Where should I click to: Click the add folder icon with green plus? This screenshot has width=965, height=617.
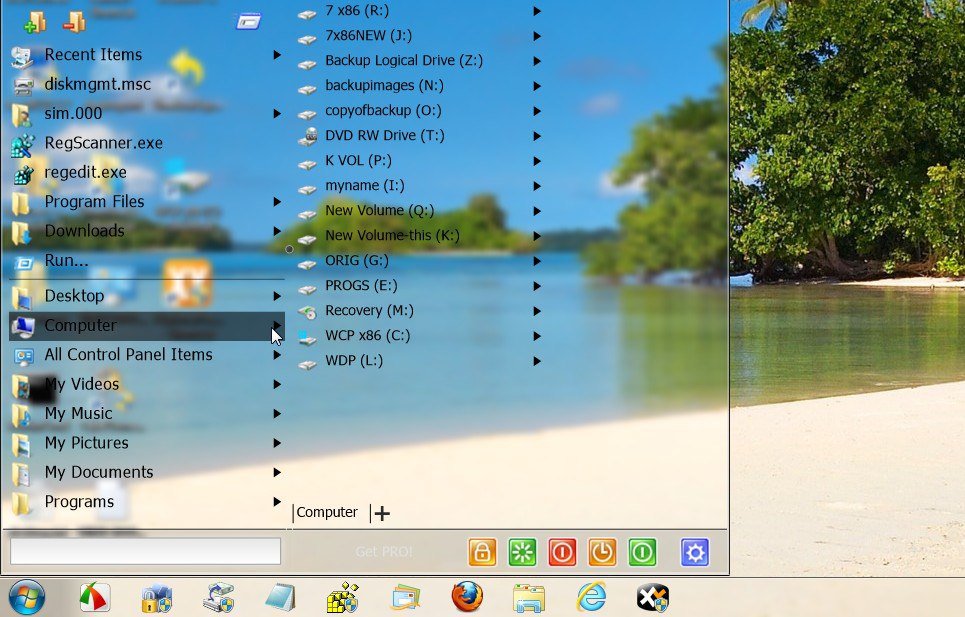click(34, 21)
